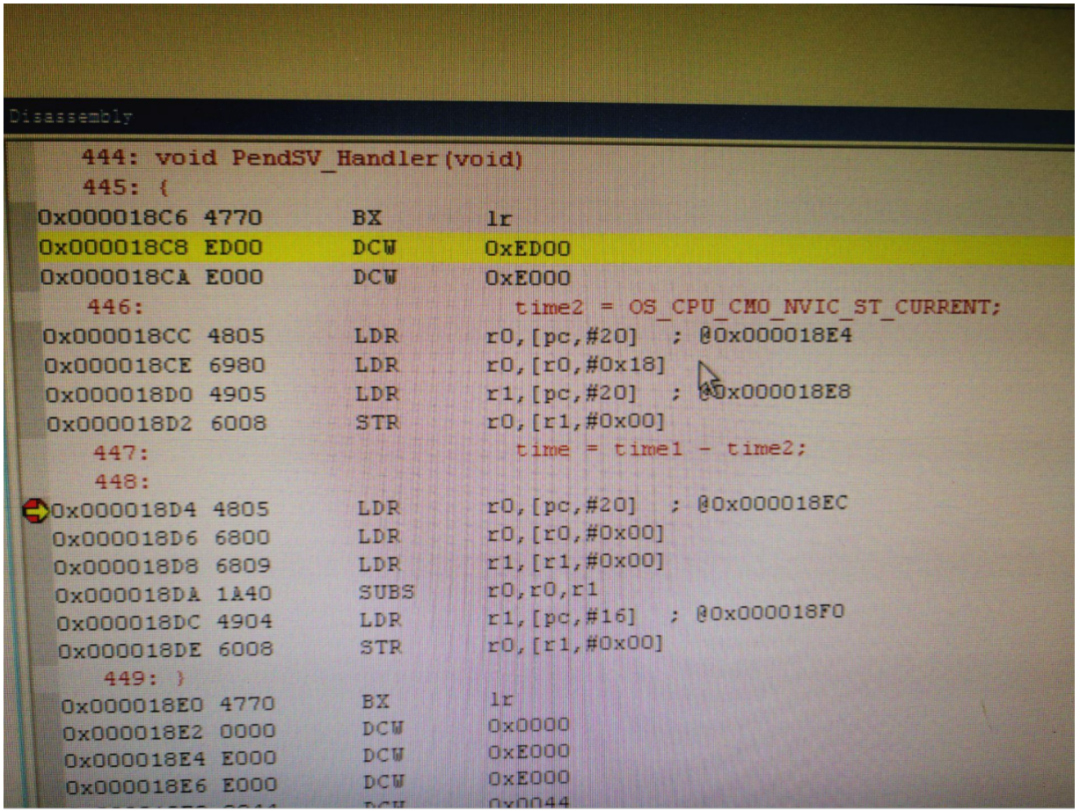This screenshot has height=811, width=1080.
Task: Select row 0x000018DA SUBS r0,r0,r1
Action: (x=326, y=593)
